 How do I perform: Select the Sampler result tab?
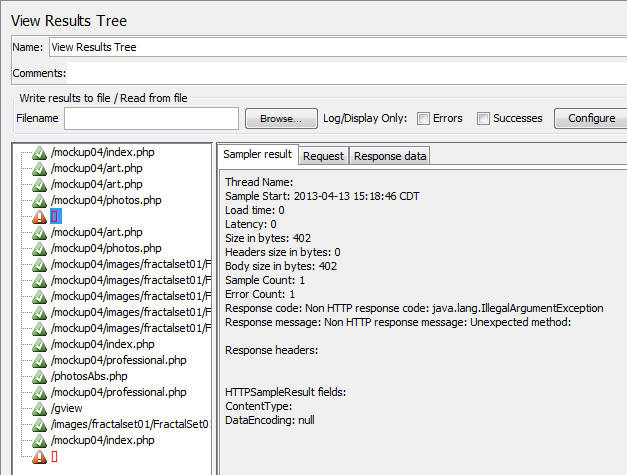tap(257, 155)
